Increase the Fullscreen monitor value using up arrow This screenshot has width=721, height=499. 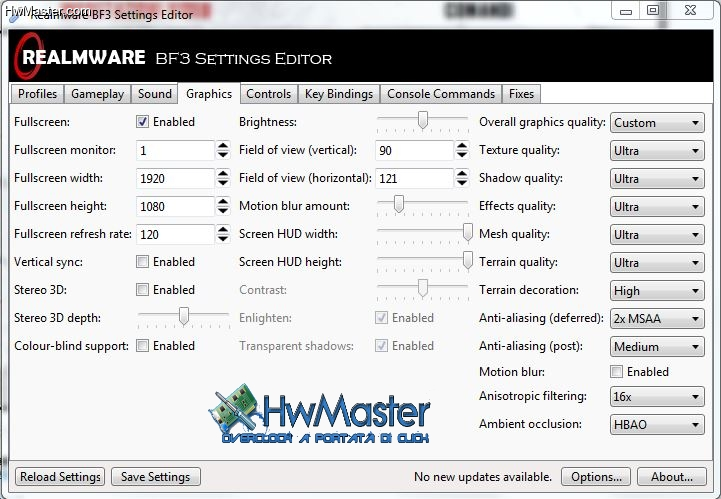point(223,145)
